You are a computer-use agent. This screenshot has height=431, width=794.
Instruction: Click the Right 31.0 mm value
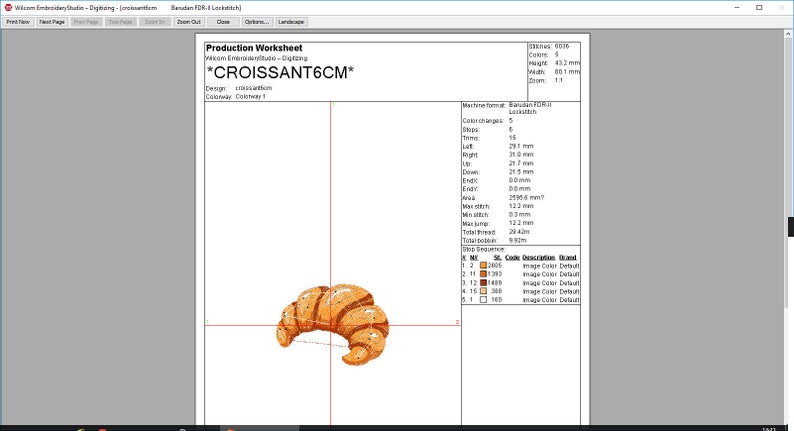pos(521,154)
